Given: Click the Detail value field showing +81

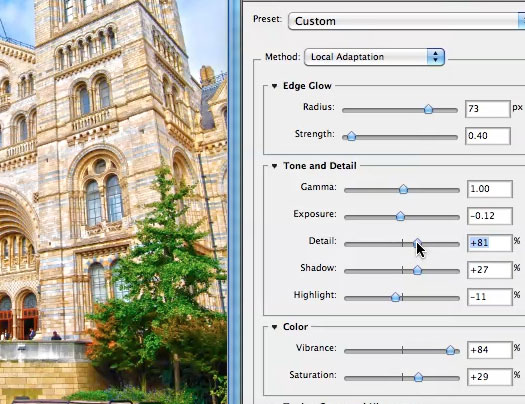Looking at the screenshot, I should [x=490, y=243].
